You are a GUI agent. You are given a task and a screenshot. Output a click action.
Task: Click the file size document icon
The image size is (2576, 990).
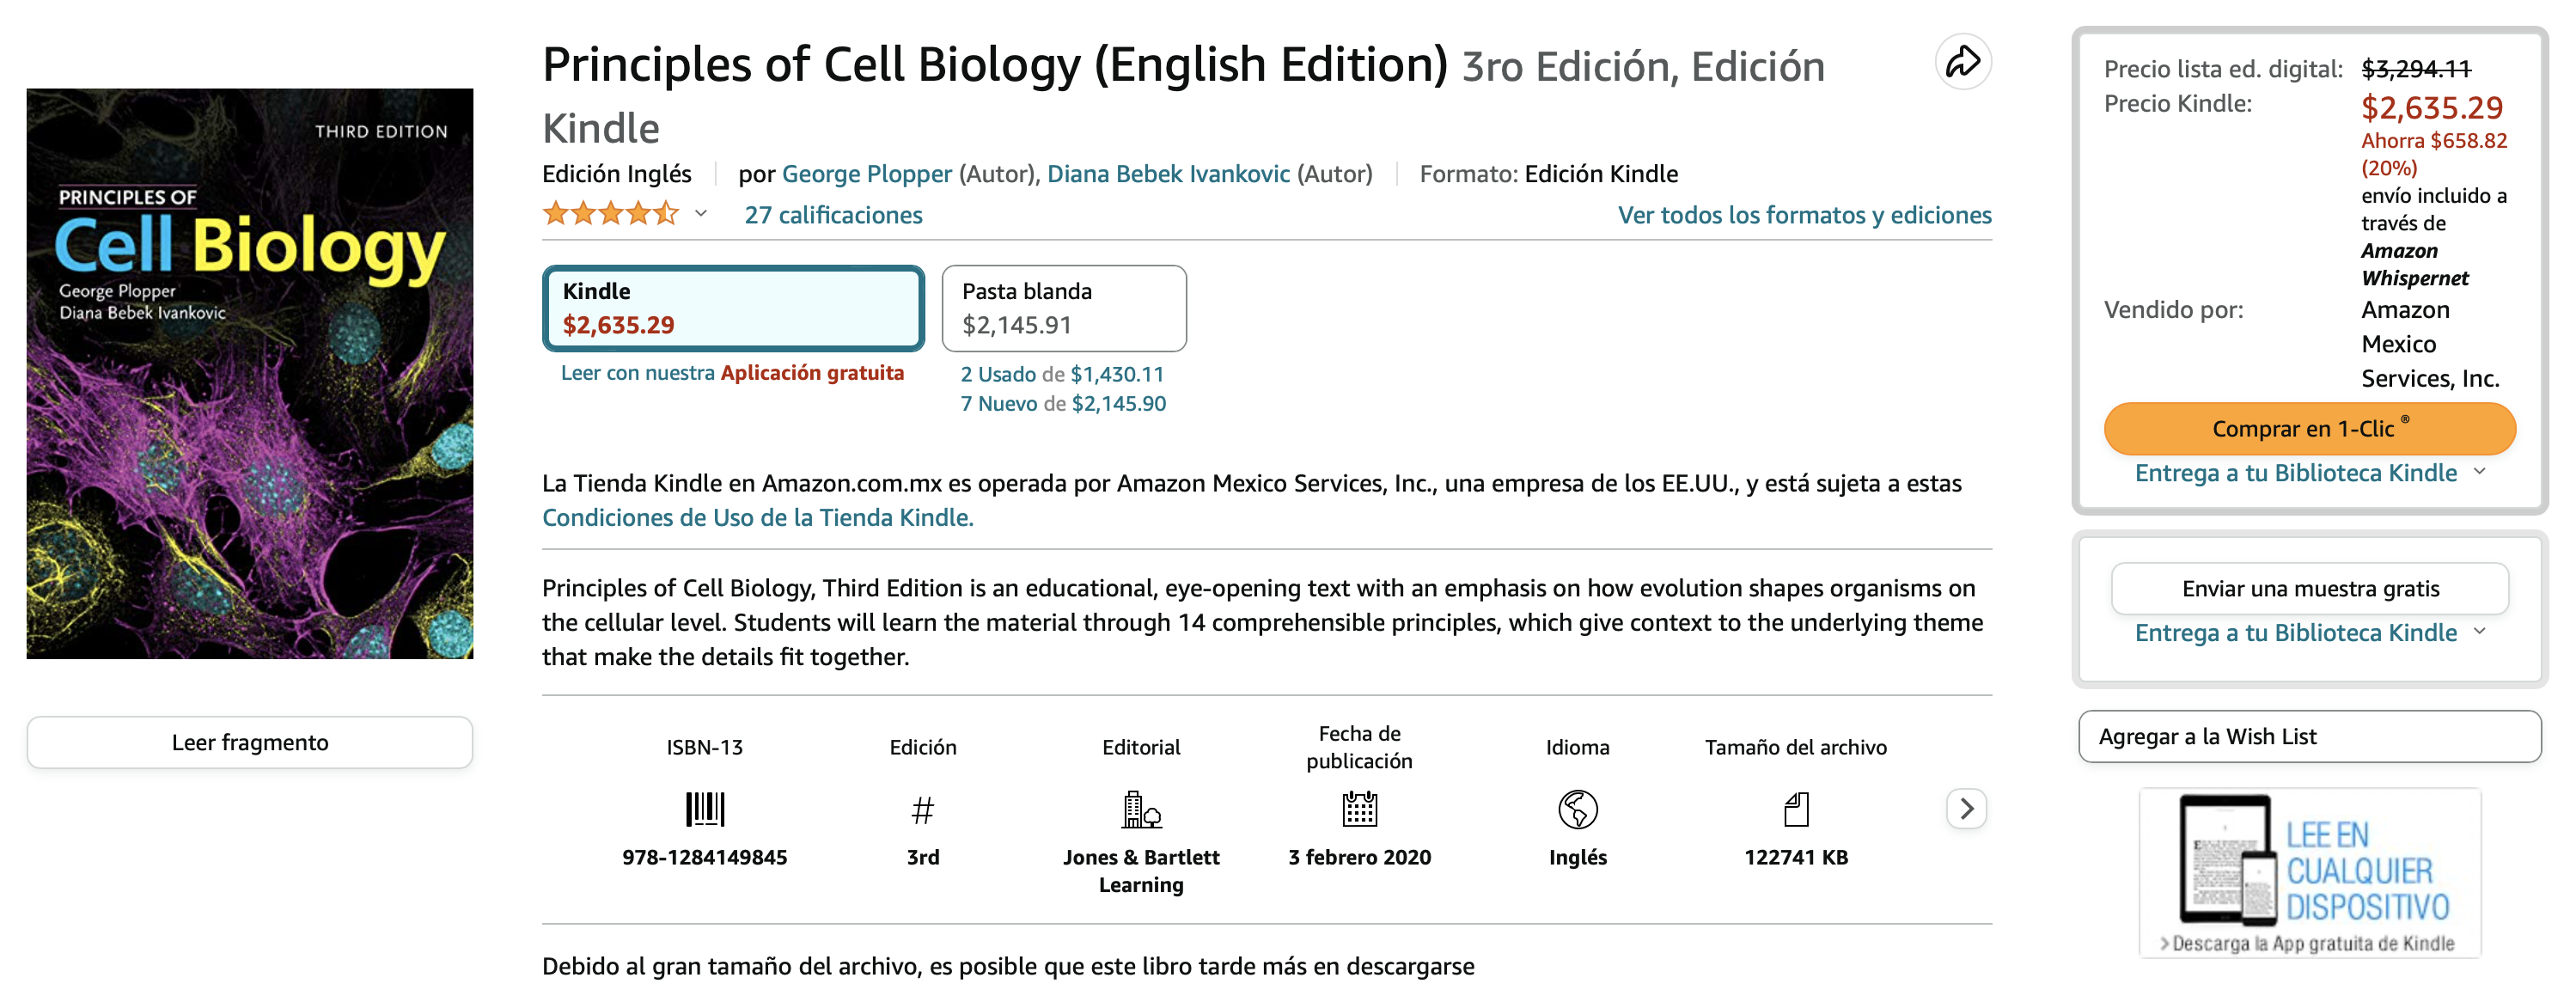1796,809
